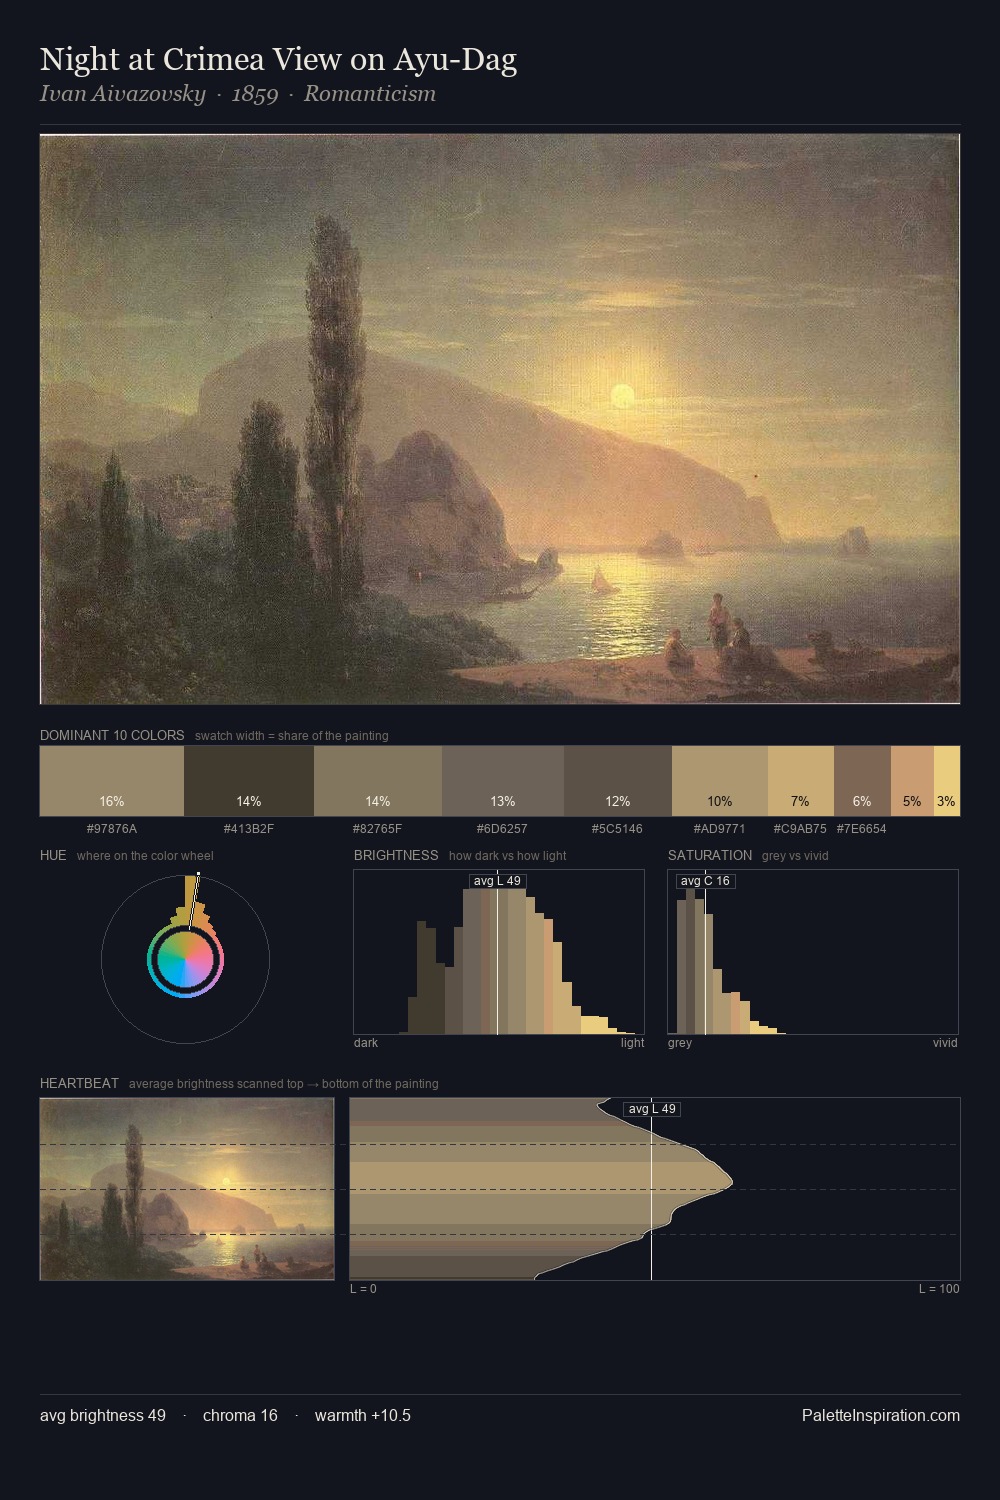1000x1500 pixels.
Task: Click the 3% pale yellow swatch
Action: pos(947,781)
